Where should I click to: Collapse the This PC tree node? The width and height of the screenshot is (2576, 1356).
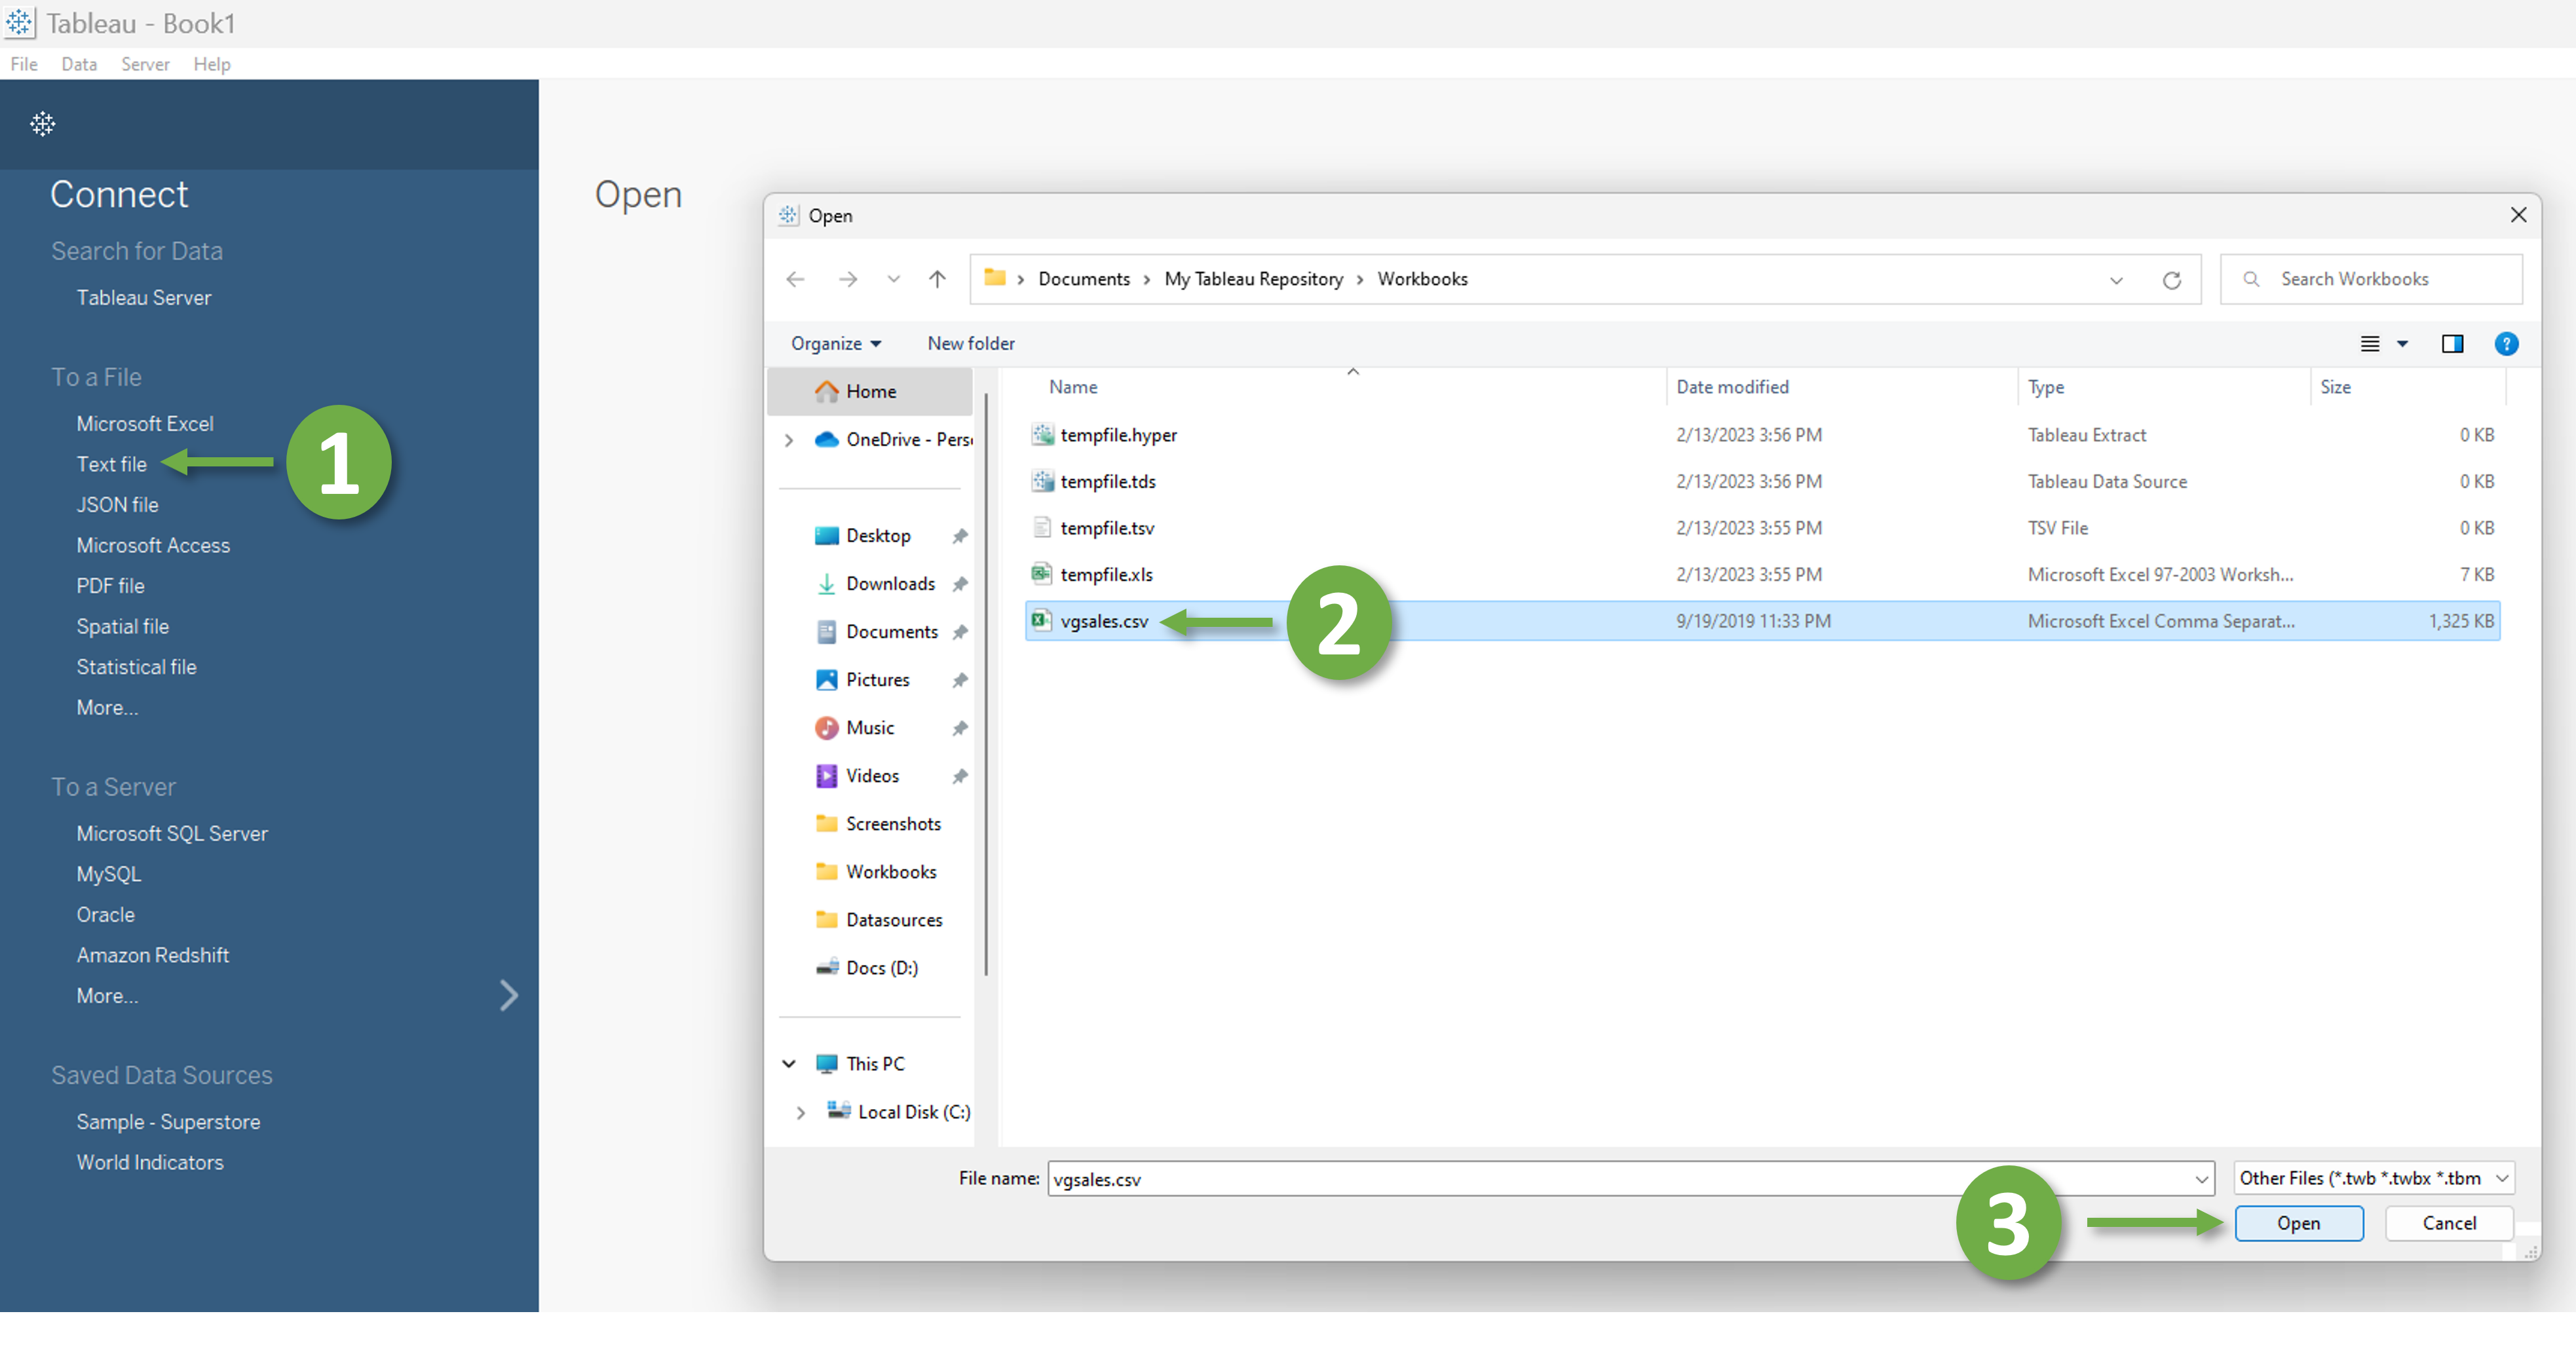point(789,1063)
